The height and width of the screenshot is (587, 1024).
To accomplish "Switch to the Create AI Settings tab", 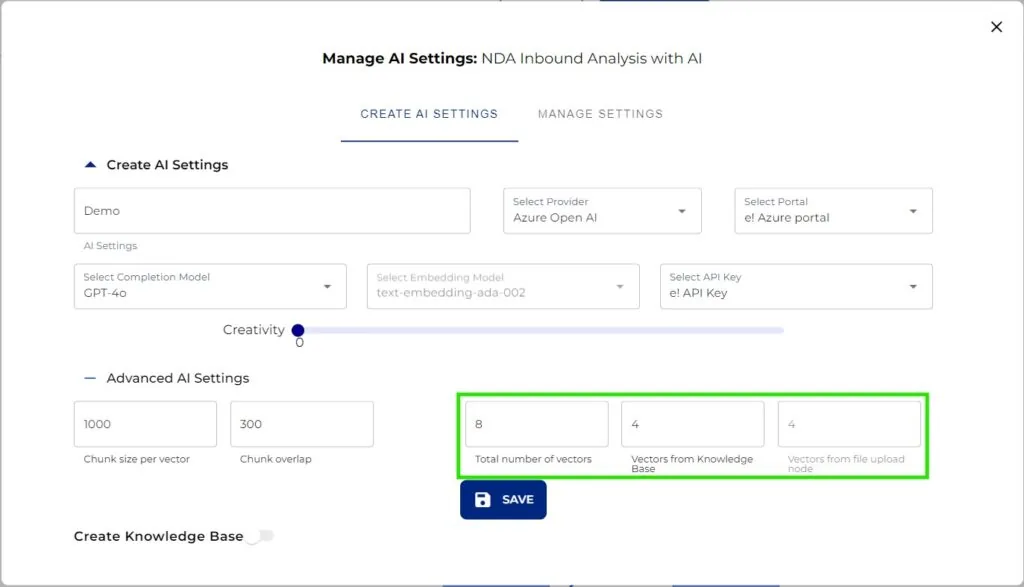I will point(429,114).
